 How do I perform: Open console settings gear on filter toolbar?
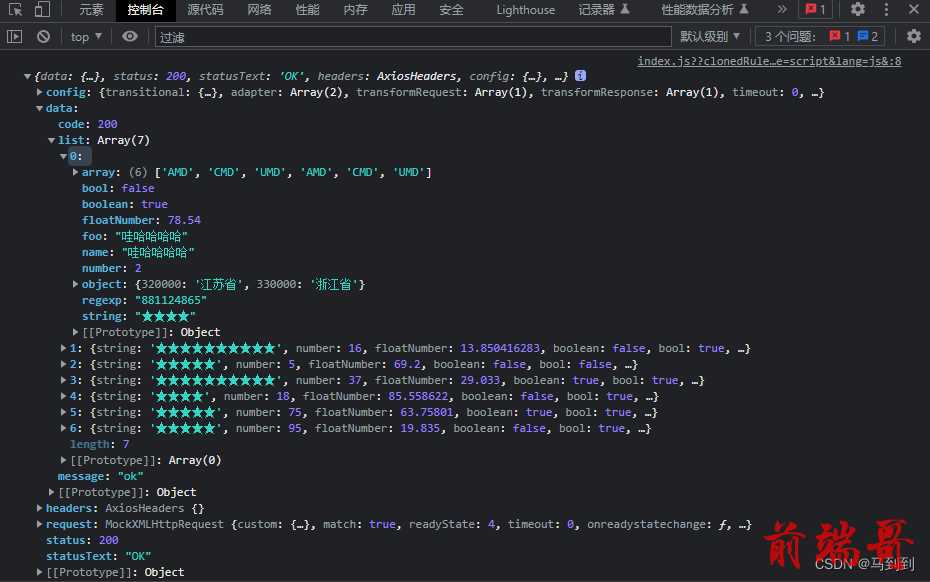[914, 37]
